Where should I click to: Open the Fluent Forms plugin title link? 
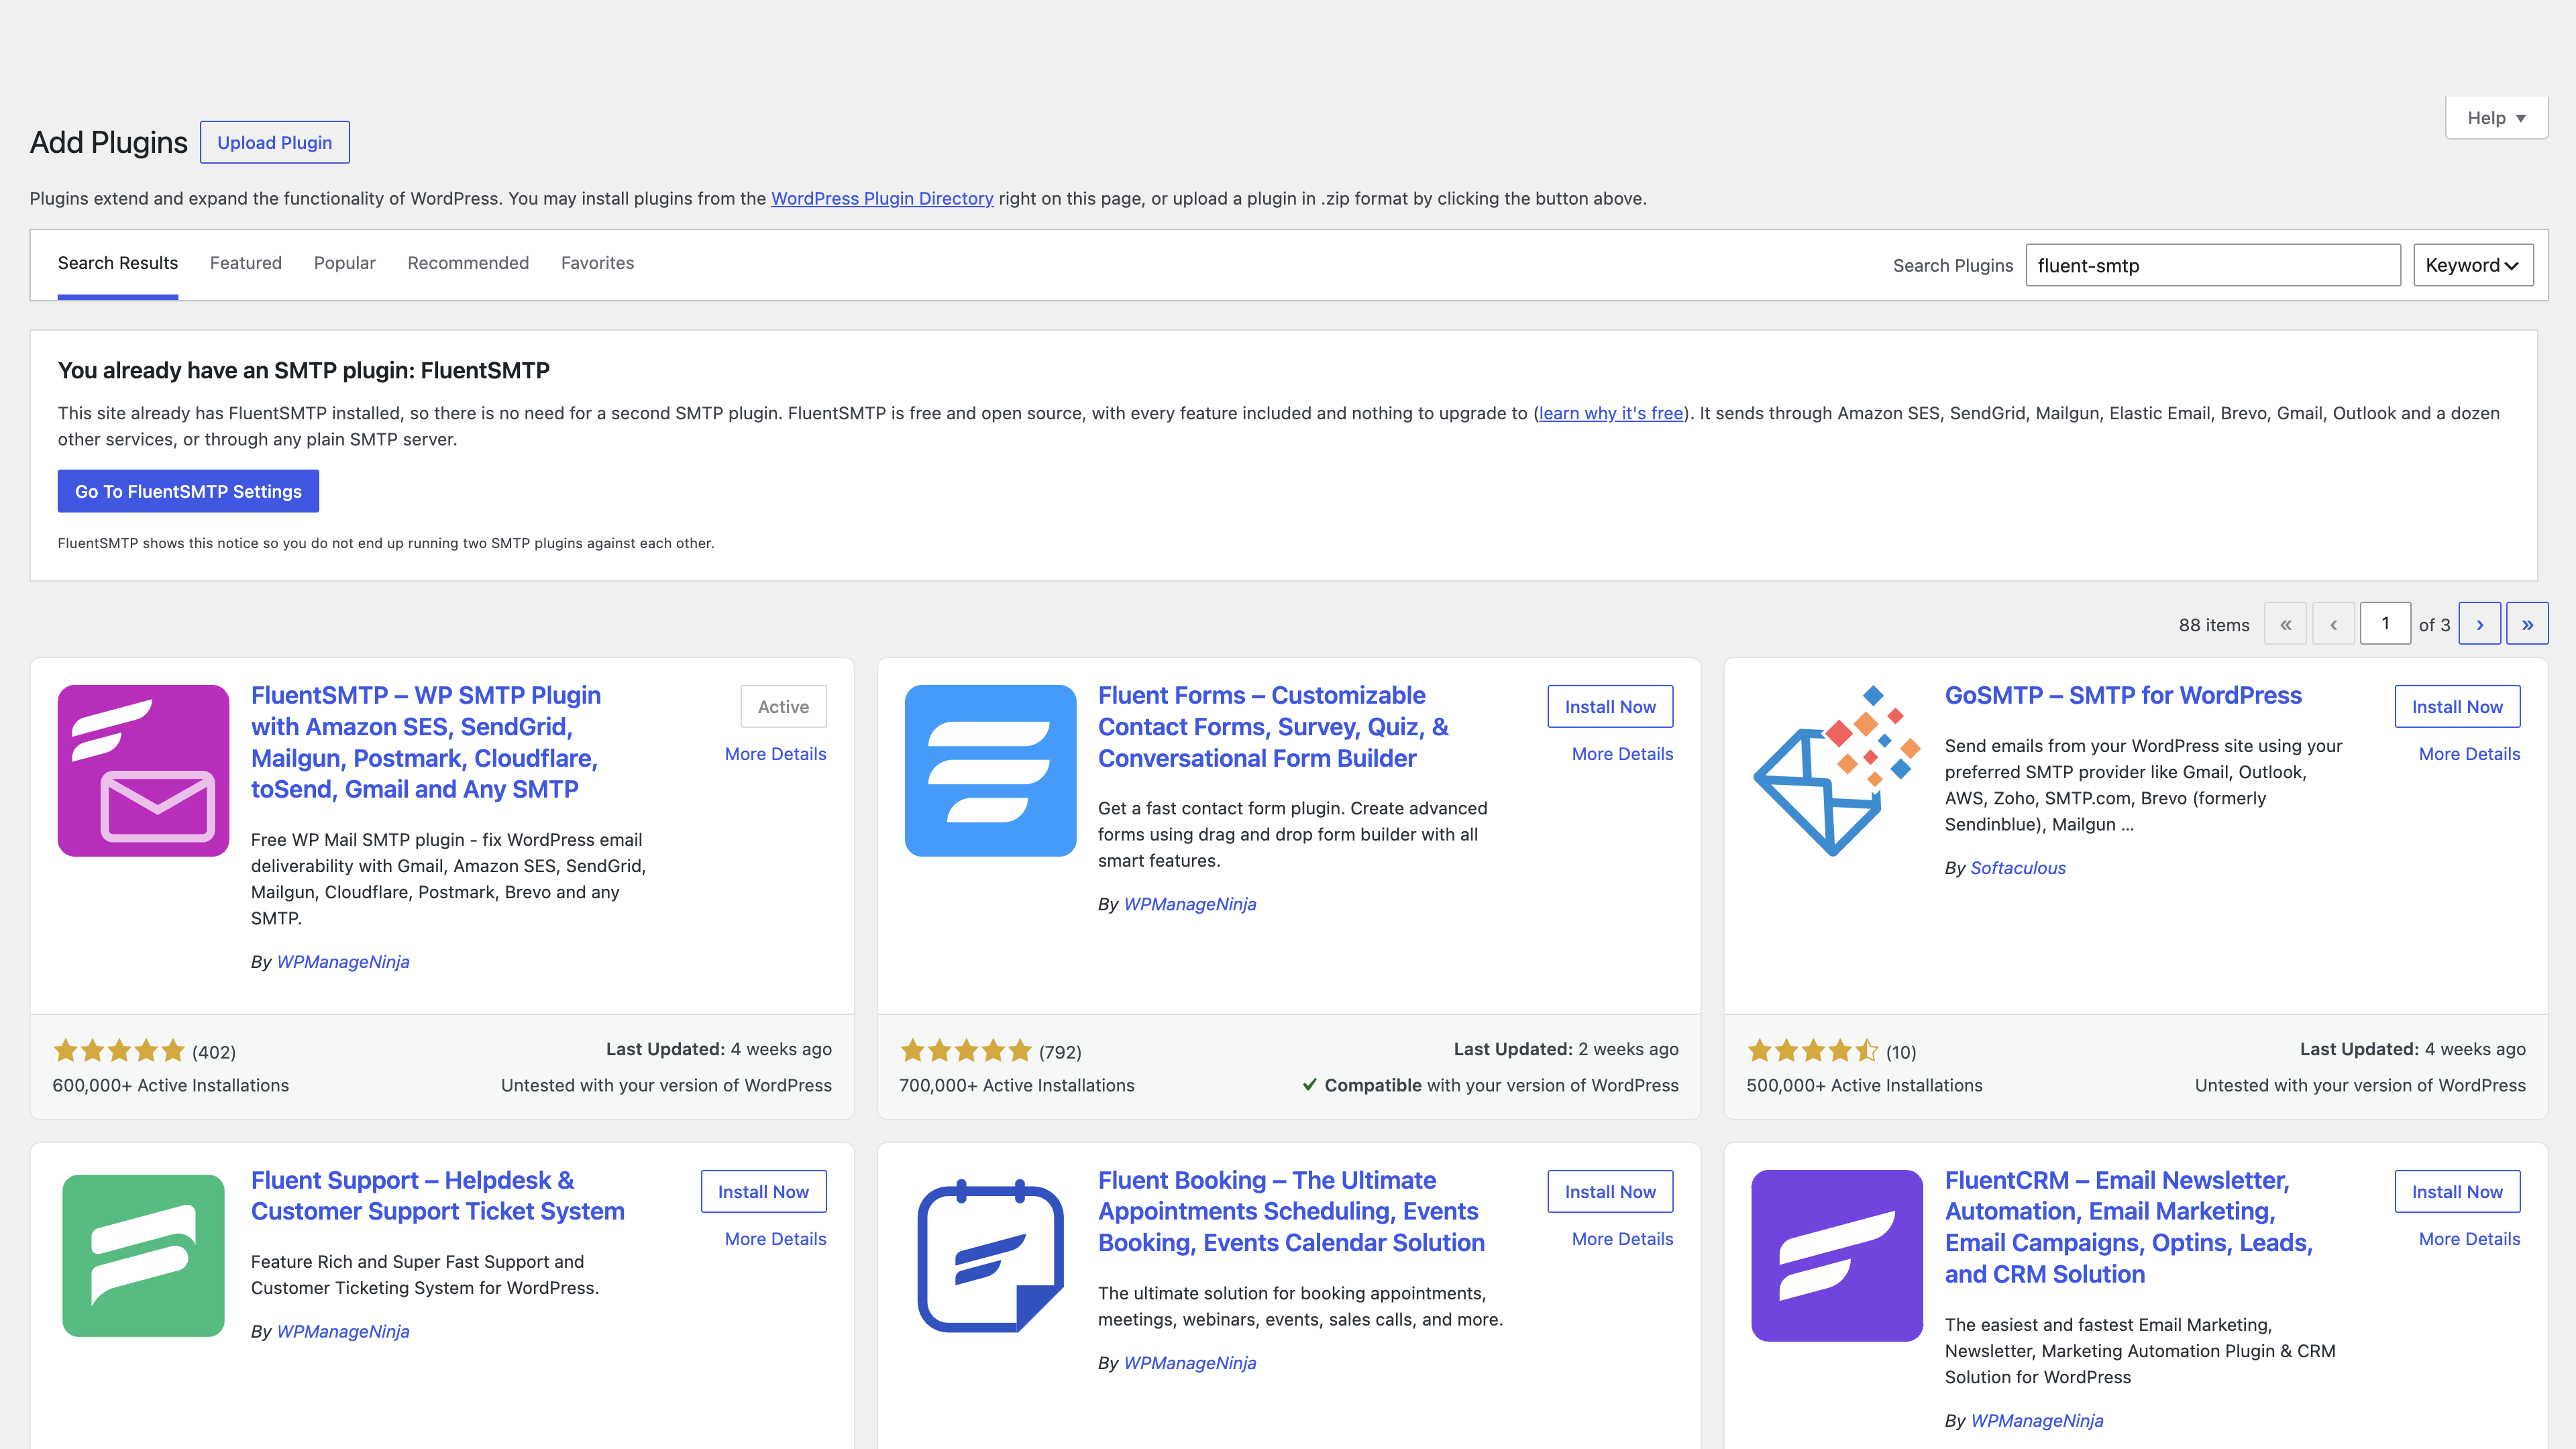click(x=1273, y=727)
